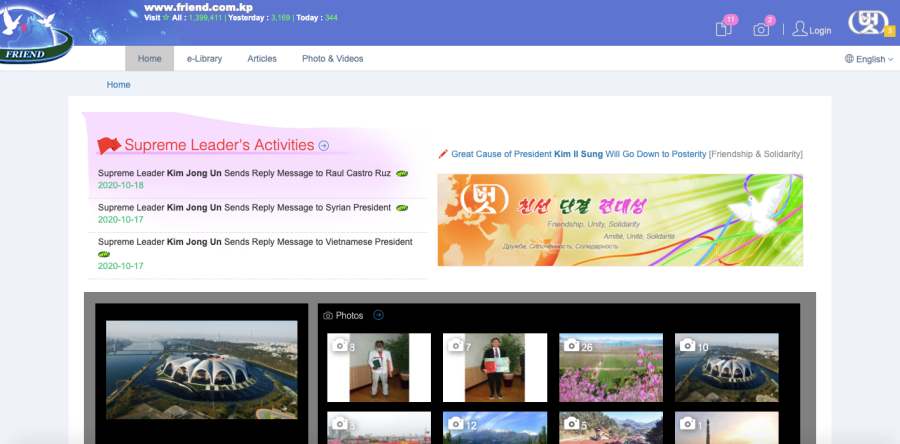Click arrow icon beside Supreme Leader's Activities
This screenshot has height=444, width=900.
[x=324, y=146]
